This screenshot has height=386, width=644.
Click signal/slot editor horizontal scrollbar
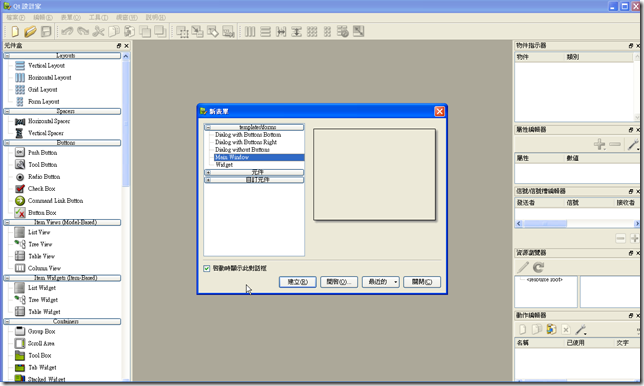pos(577,223)
